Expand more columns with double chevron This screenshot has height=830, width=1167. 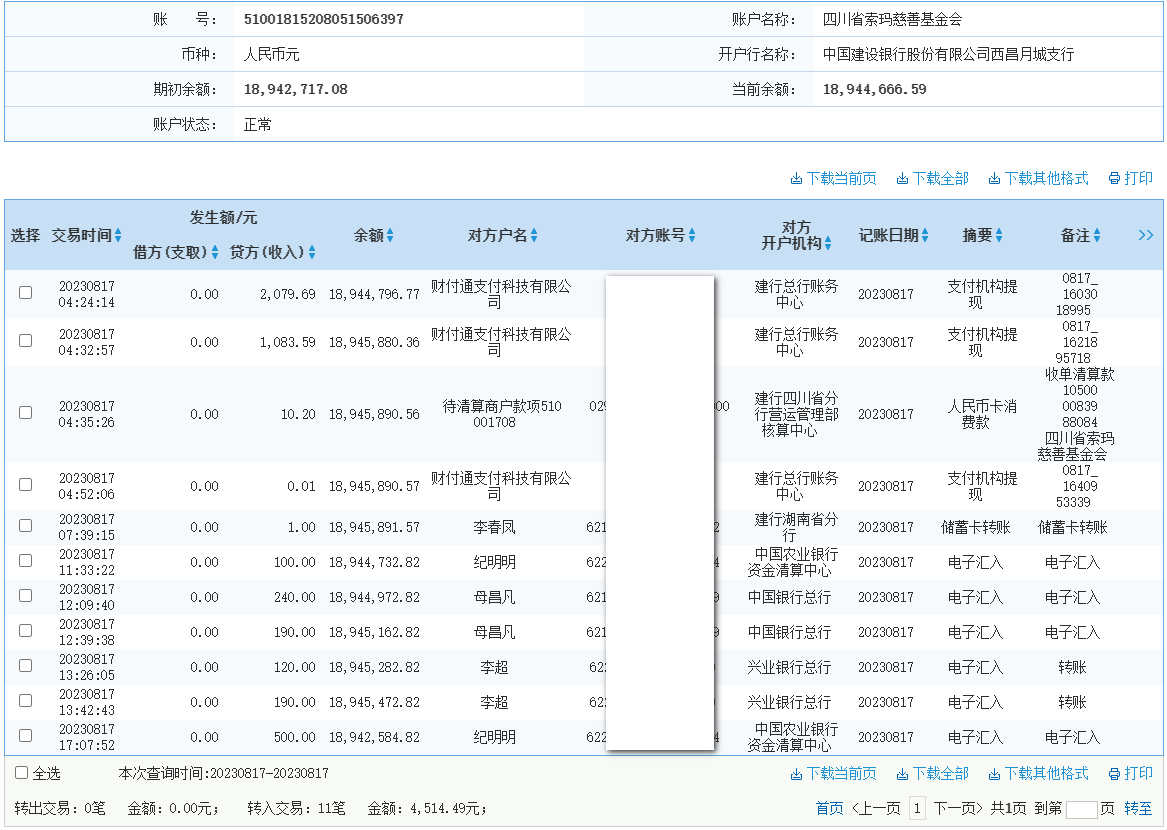point(1145,235)
